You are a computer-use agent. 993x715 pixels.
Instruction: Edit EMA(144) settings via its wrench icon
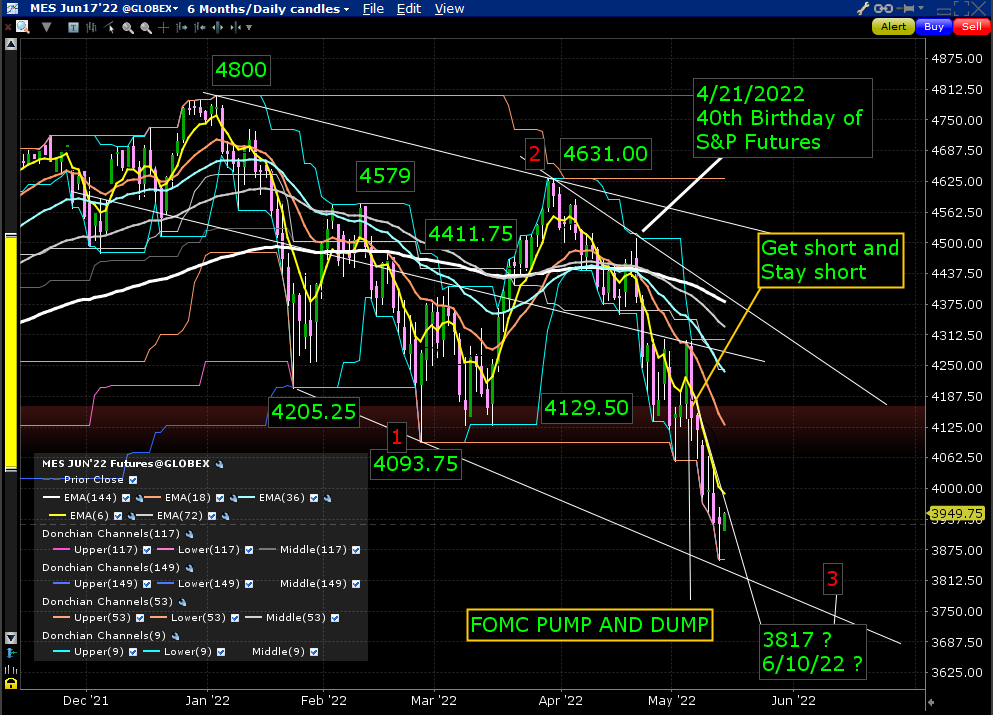pyautogui.click(x=139, y=498)
